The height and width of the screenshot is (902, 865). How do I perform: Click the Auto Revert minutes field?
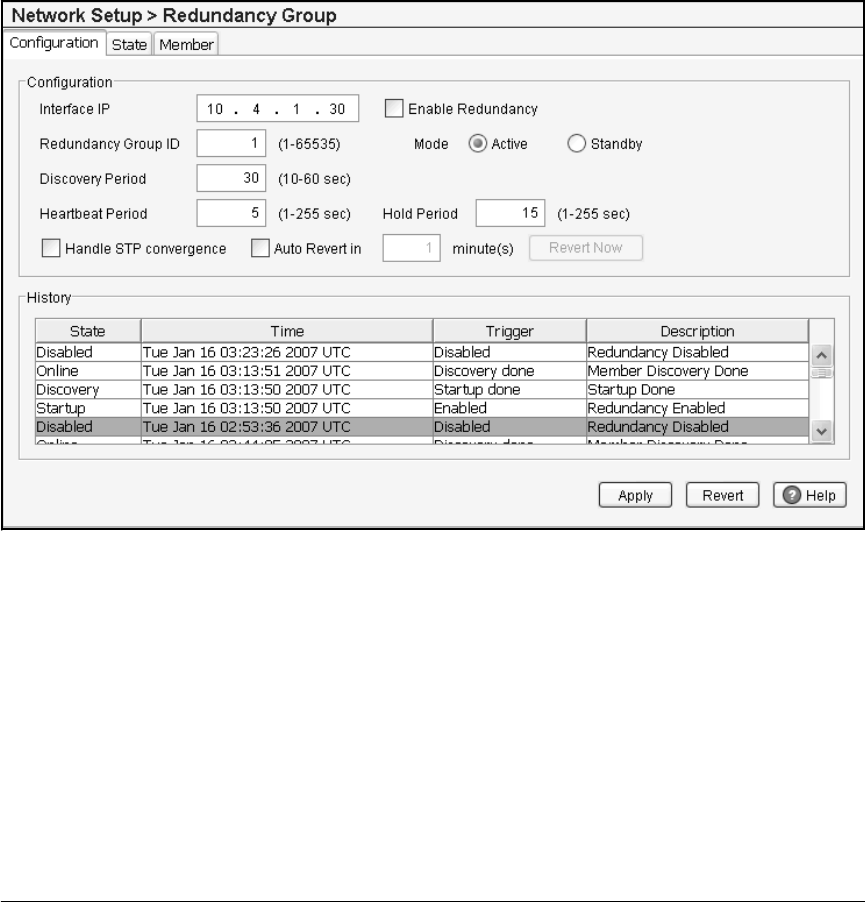[x=411, y=248]
